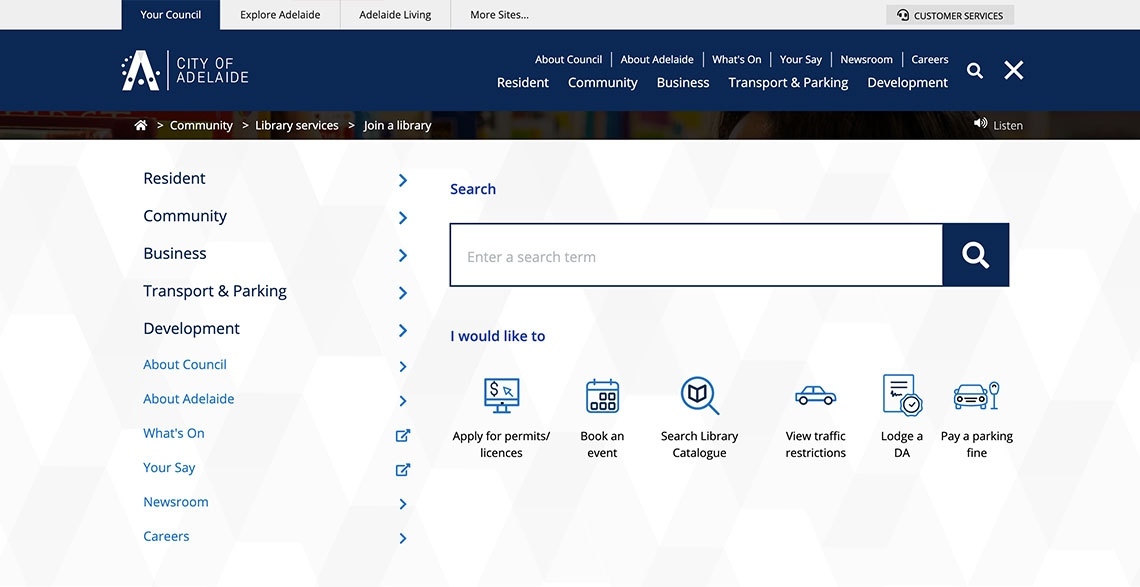This screenshot has height=587, width=1140.
Task: Select the Your Council tab
Action: click(171, 15)
